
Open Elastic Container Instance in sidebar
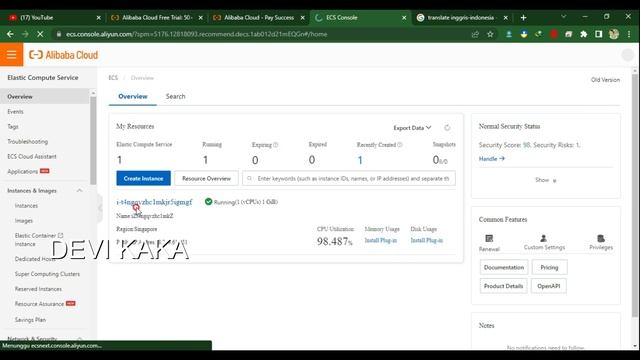pyautogui.click(x=39, y=240)
